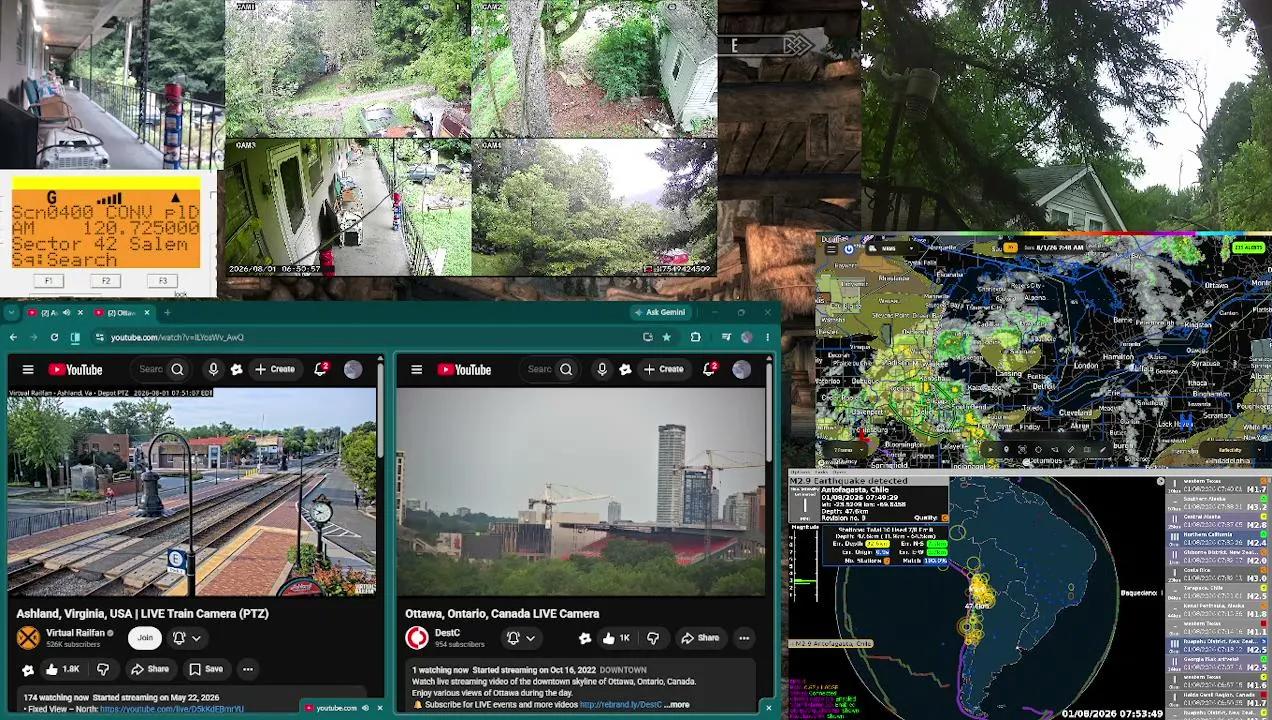Image resolution: width=1272 pixels, height=720 pixels.
Task: Click Create in Ashland YouTube pane
Action: (275, 370)
